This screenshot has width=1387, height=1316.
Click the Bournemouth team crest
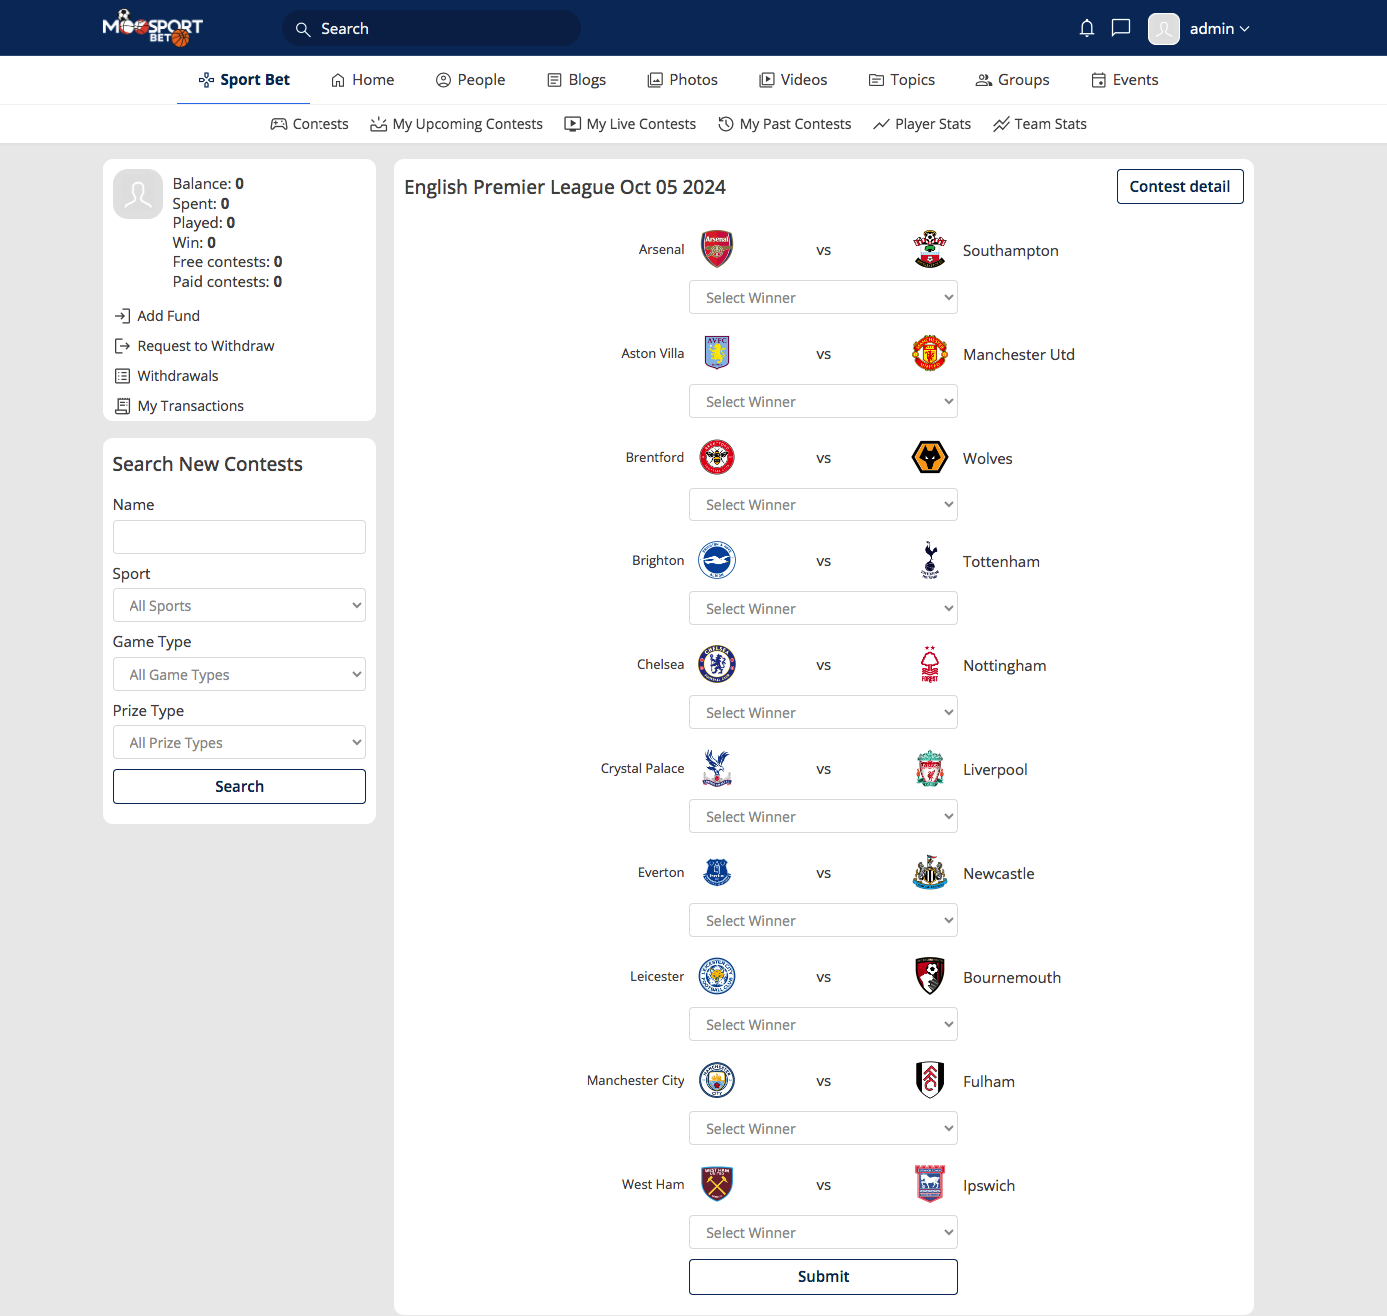click(930, 976)
